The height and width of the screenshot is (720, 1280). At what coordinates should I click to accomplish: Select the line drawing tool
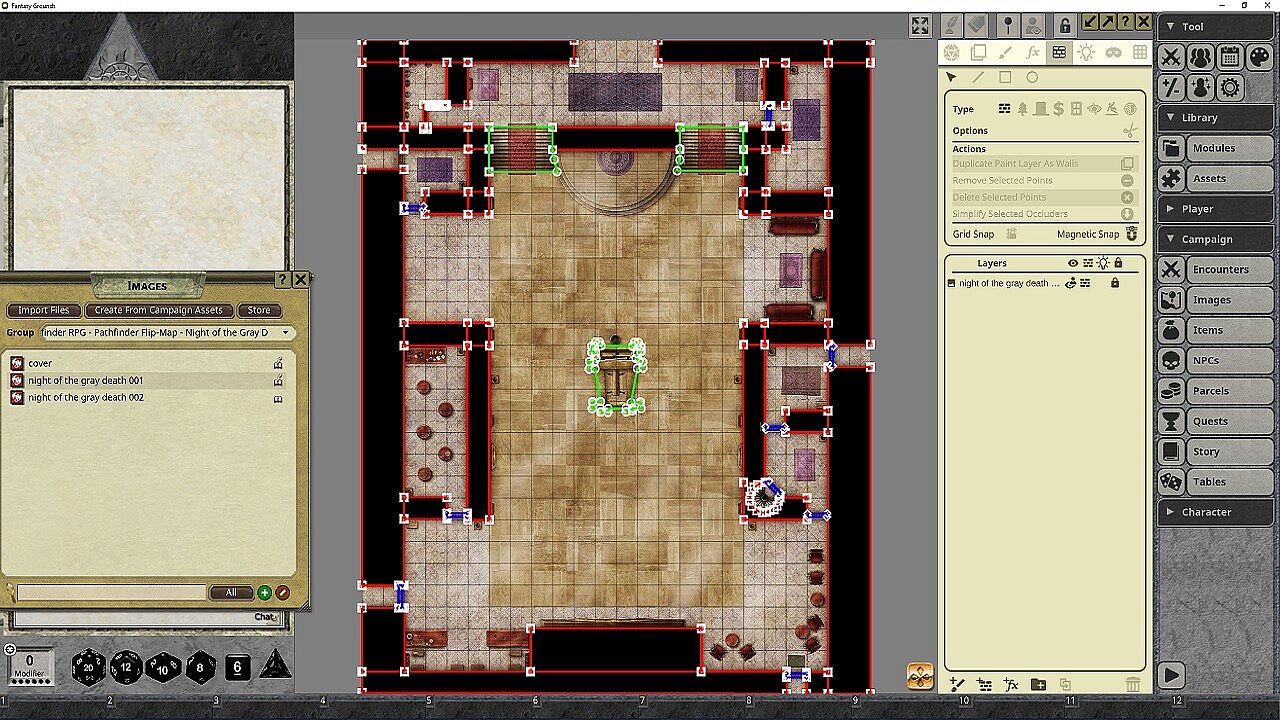[x=978, y=77]
